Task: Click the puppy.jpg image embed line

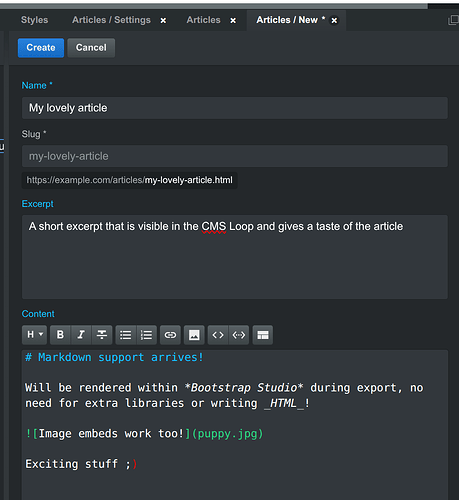Action: (x=144, y=434)
